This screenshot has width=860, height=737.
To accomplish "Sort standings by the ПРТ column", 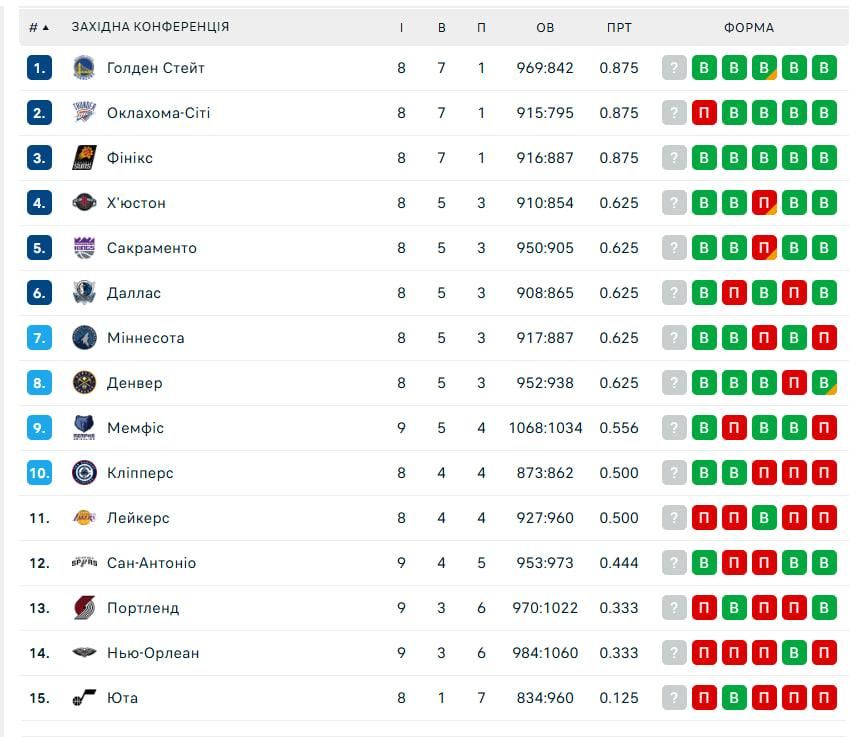I will click(x=619, y=27).
